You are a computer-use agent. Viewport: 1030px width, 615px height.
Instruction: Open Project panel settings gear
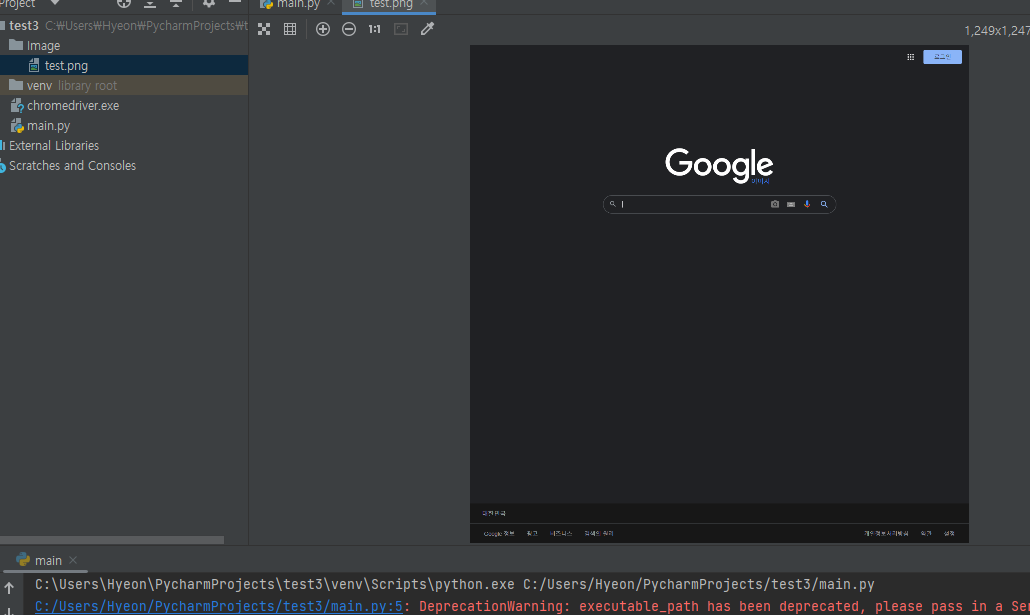pyautogui.click(x=209, y=3)
